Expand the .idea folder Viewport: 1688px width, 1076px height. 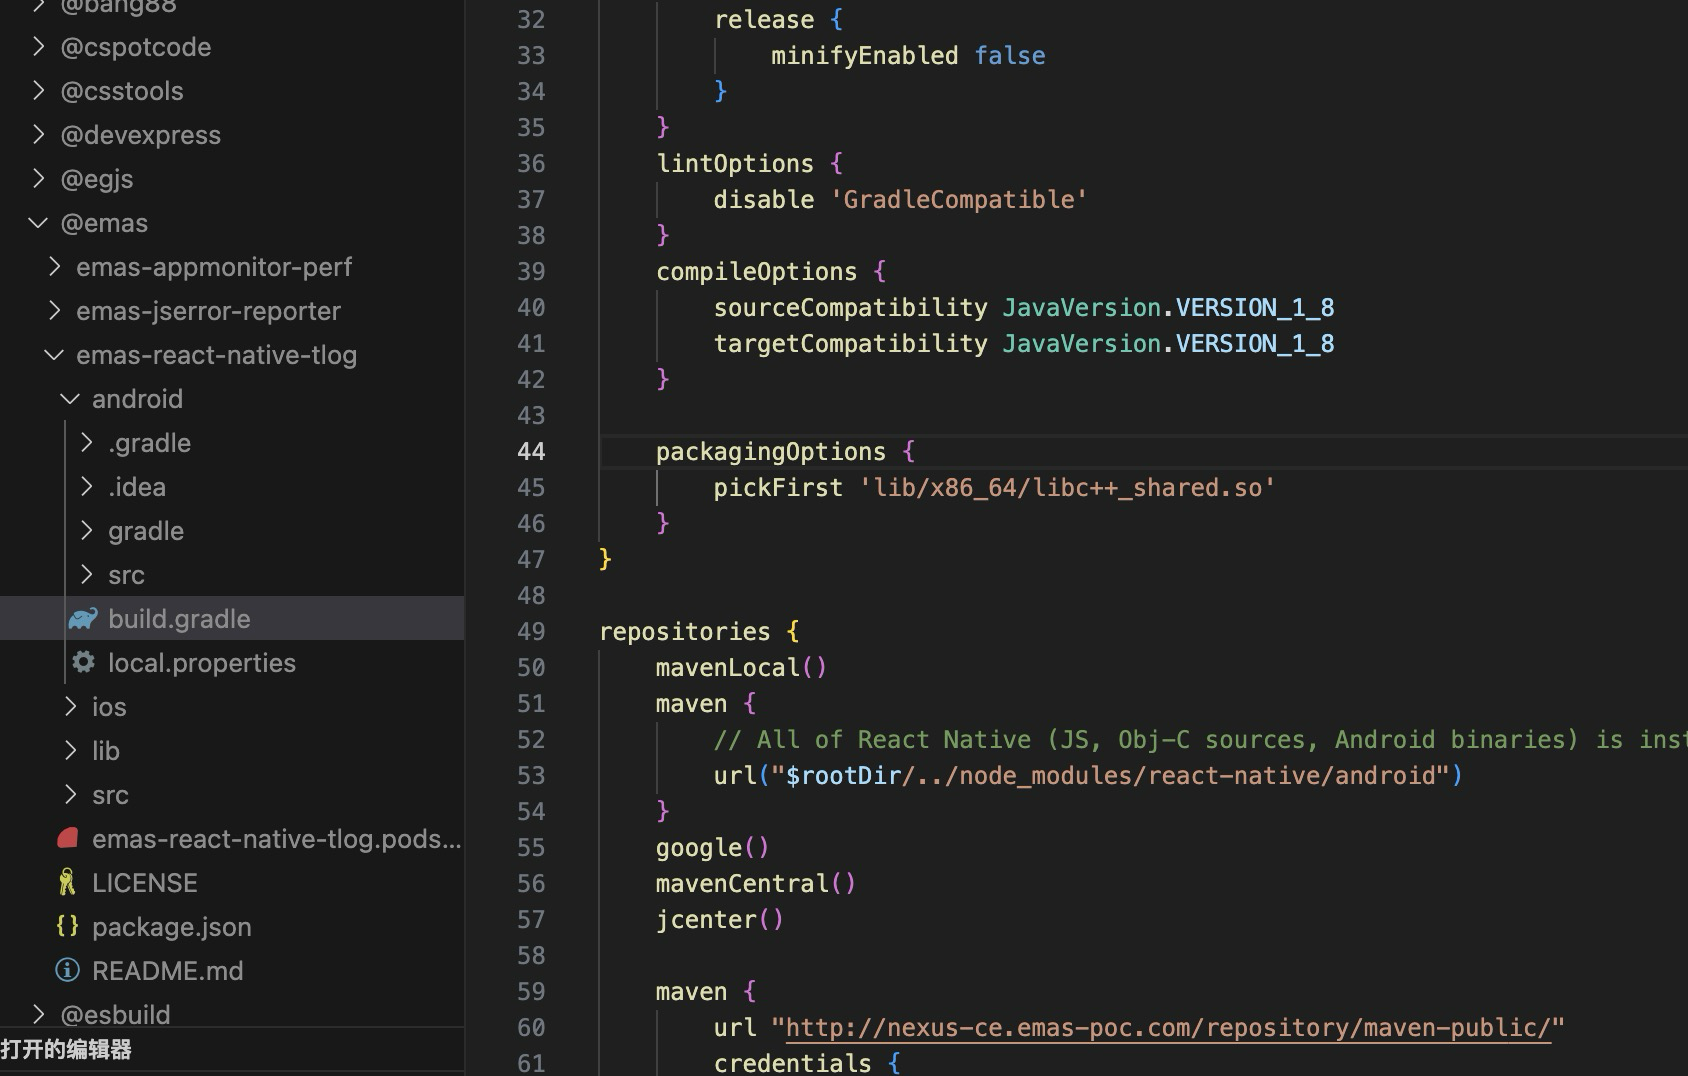coord(86,487)
